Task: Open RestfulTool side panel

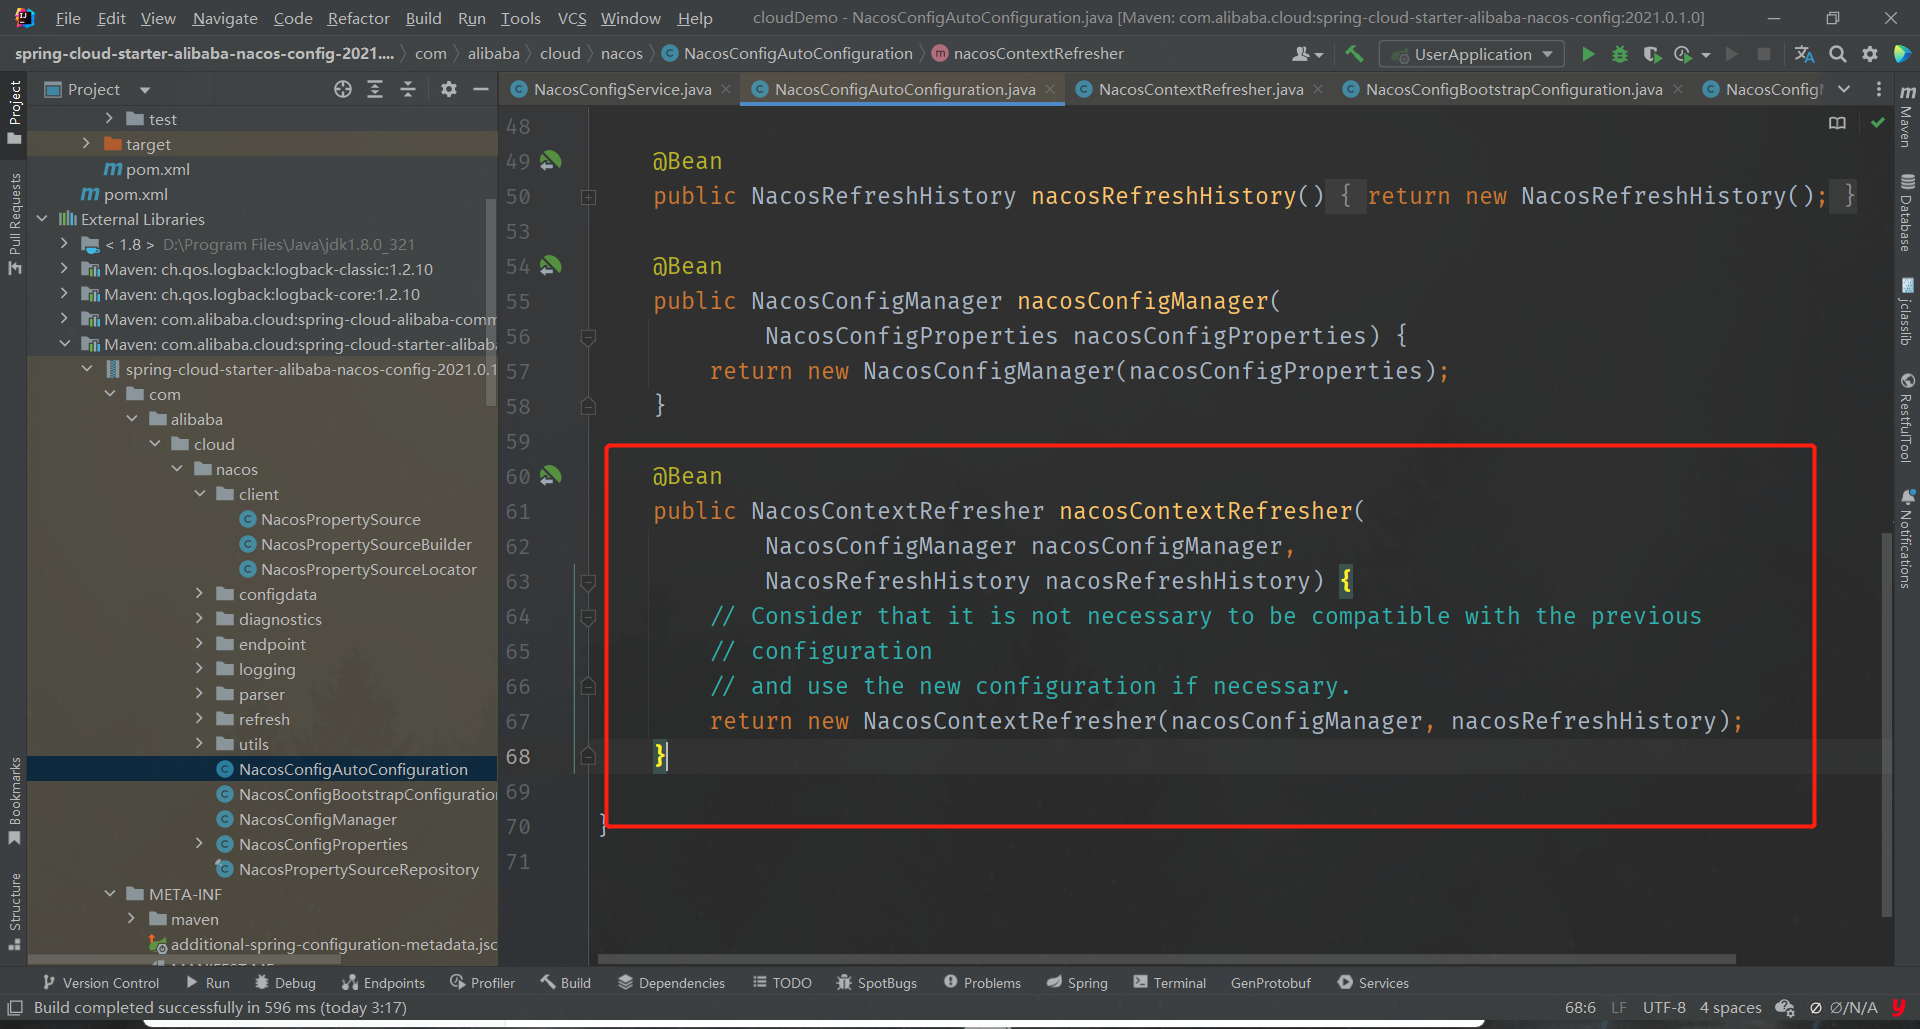Action: click(1907, 417)
